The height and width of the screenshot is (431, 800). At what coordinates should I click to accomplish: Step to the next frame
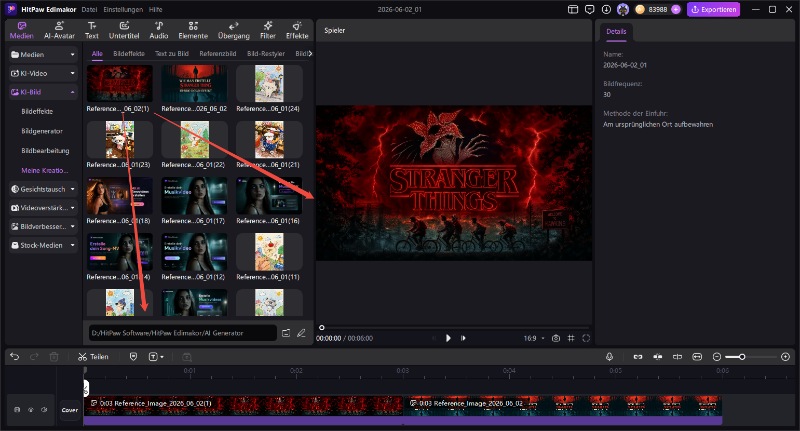[463, 338]
